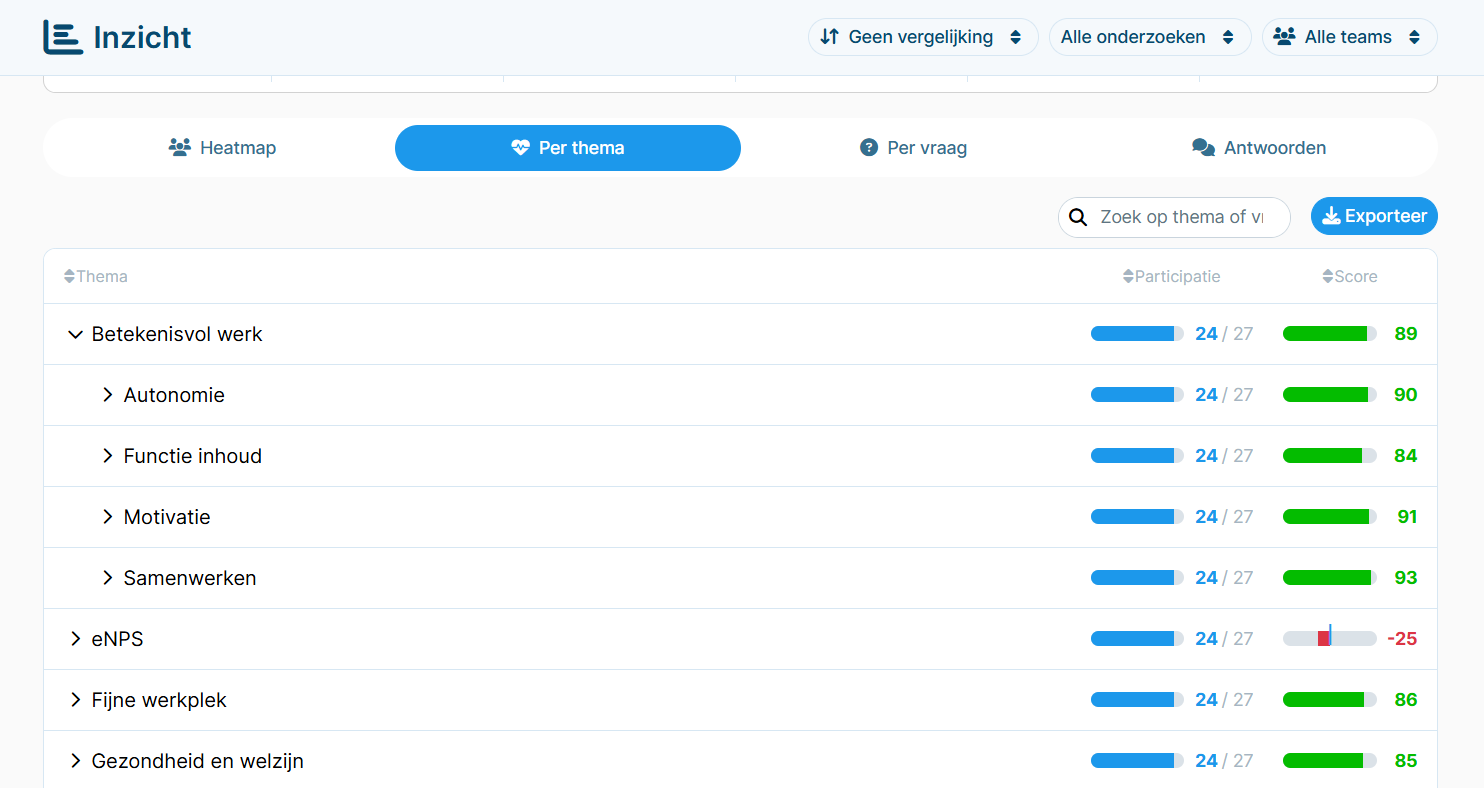The height and width of the screenshot is (788, 1484).
Task: Click the Inzicht title text
Action: click(x=142, y=38)
